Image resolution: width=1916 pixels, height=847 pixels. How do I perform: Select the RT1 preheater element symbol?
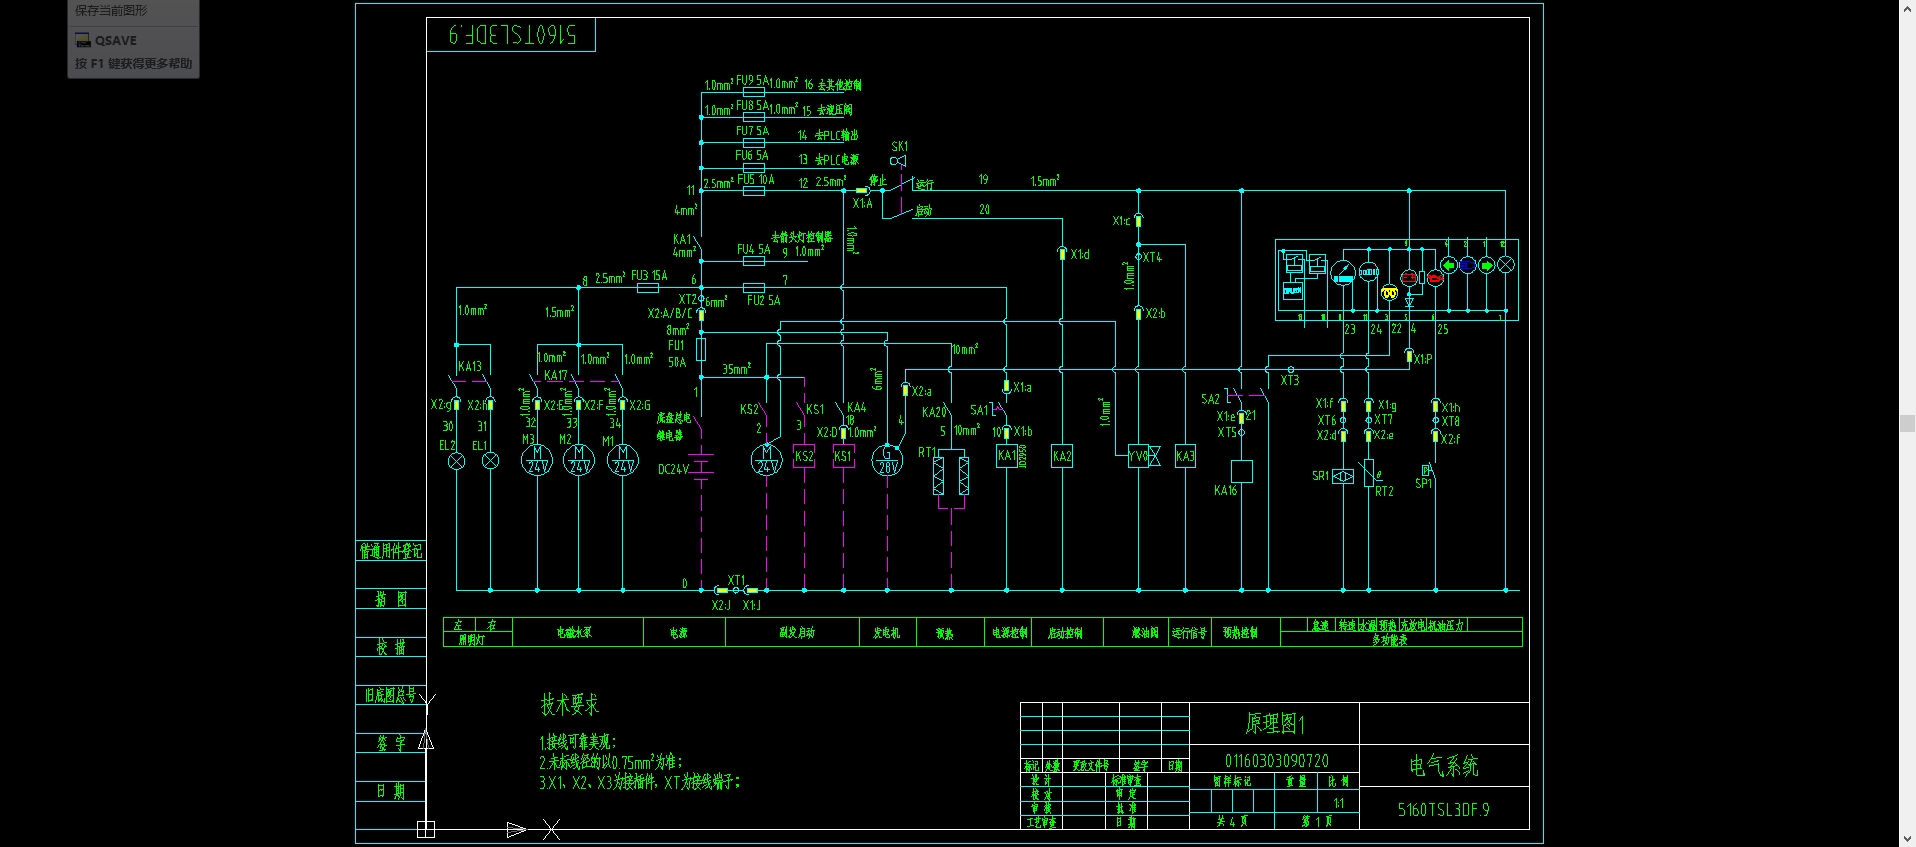tap(951, 476)
